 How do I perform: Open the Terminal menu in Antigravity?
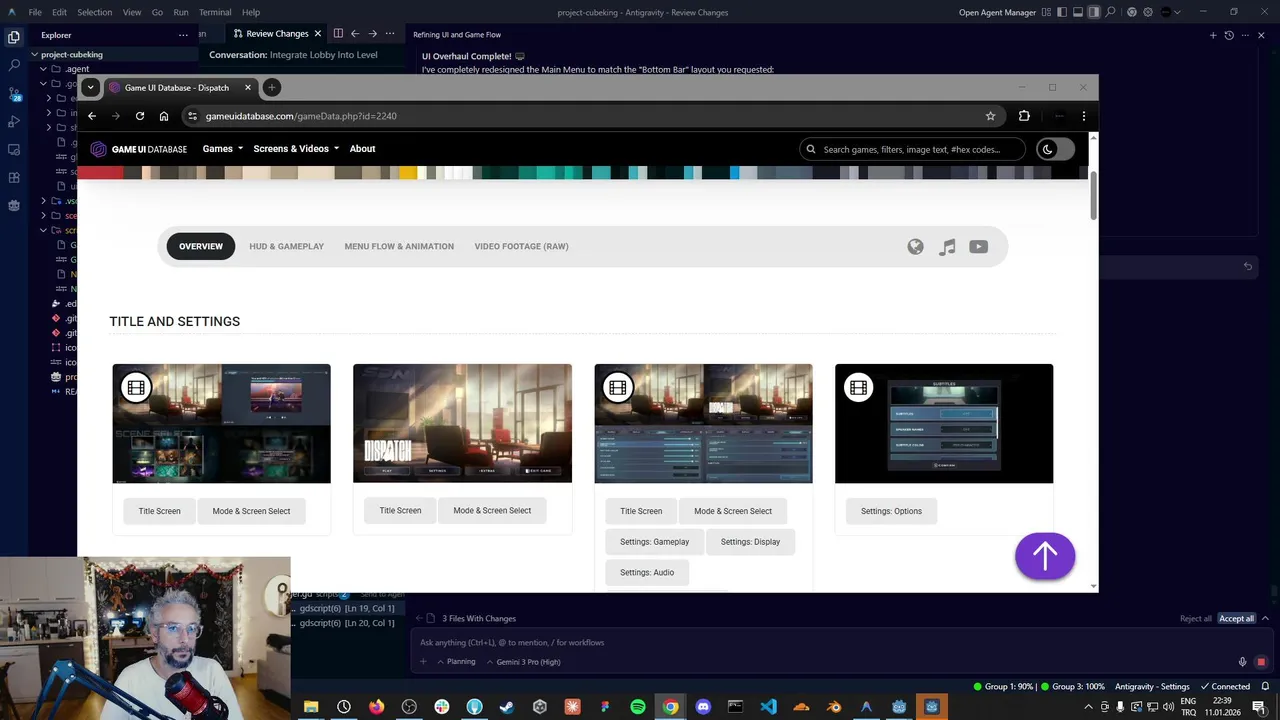(x=215, y=12)
